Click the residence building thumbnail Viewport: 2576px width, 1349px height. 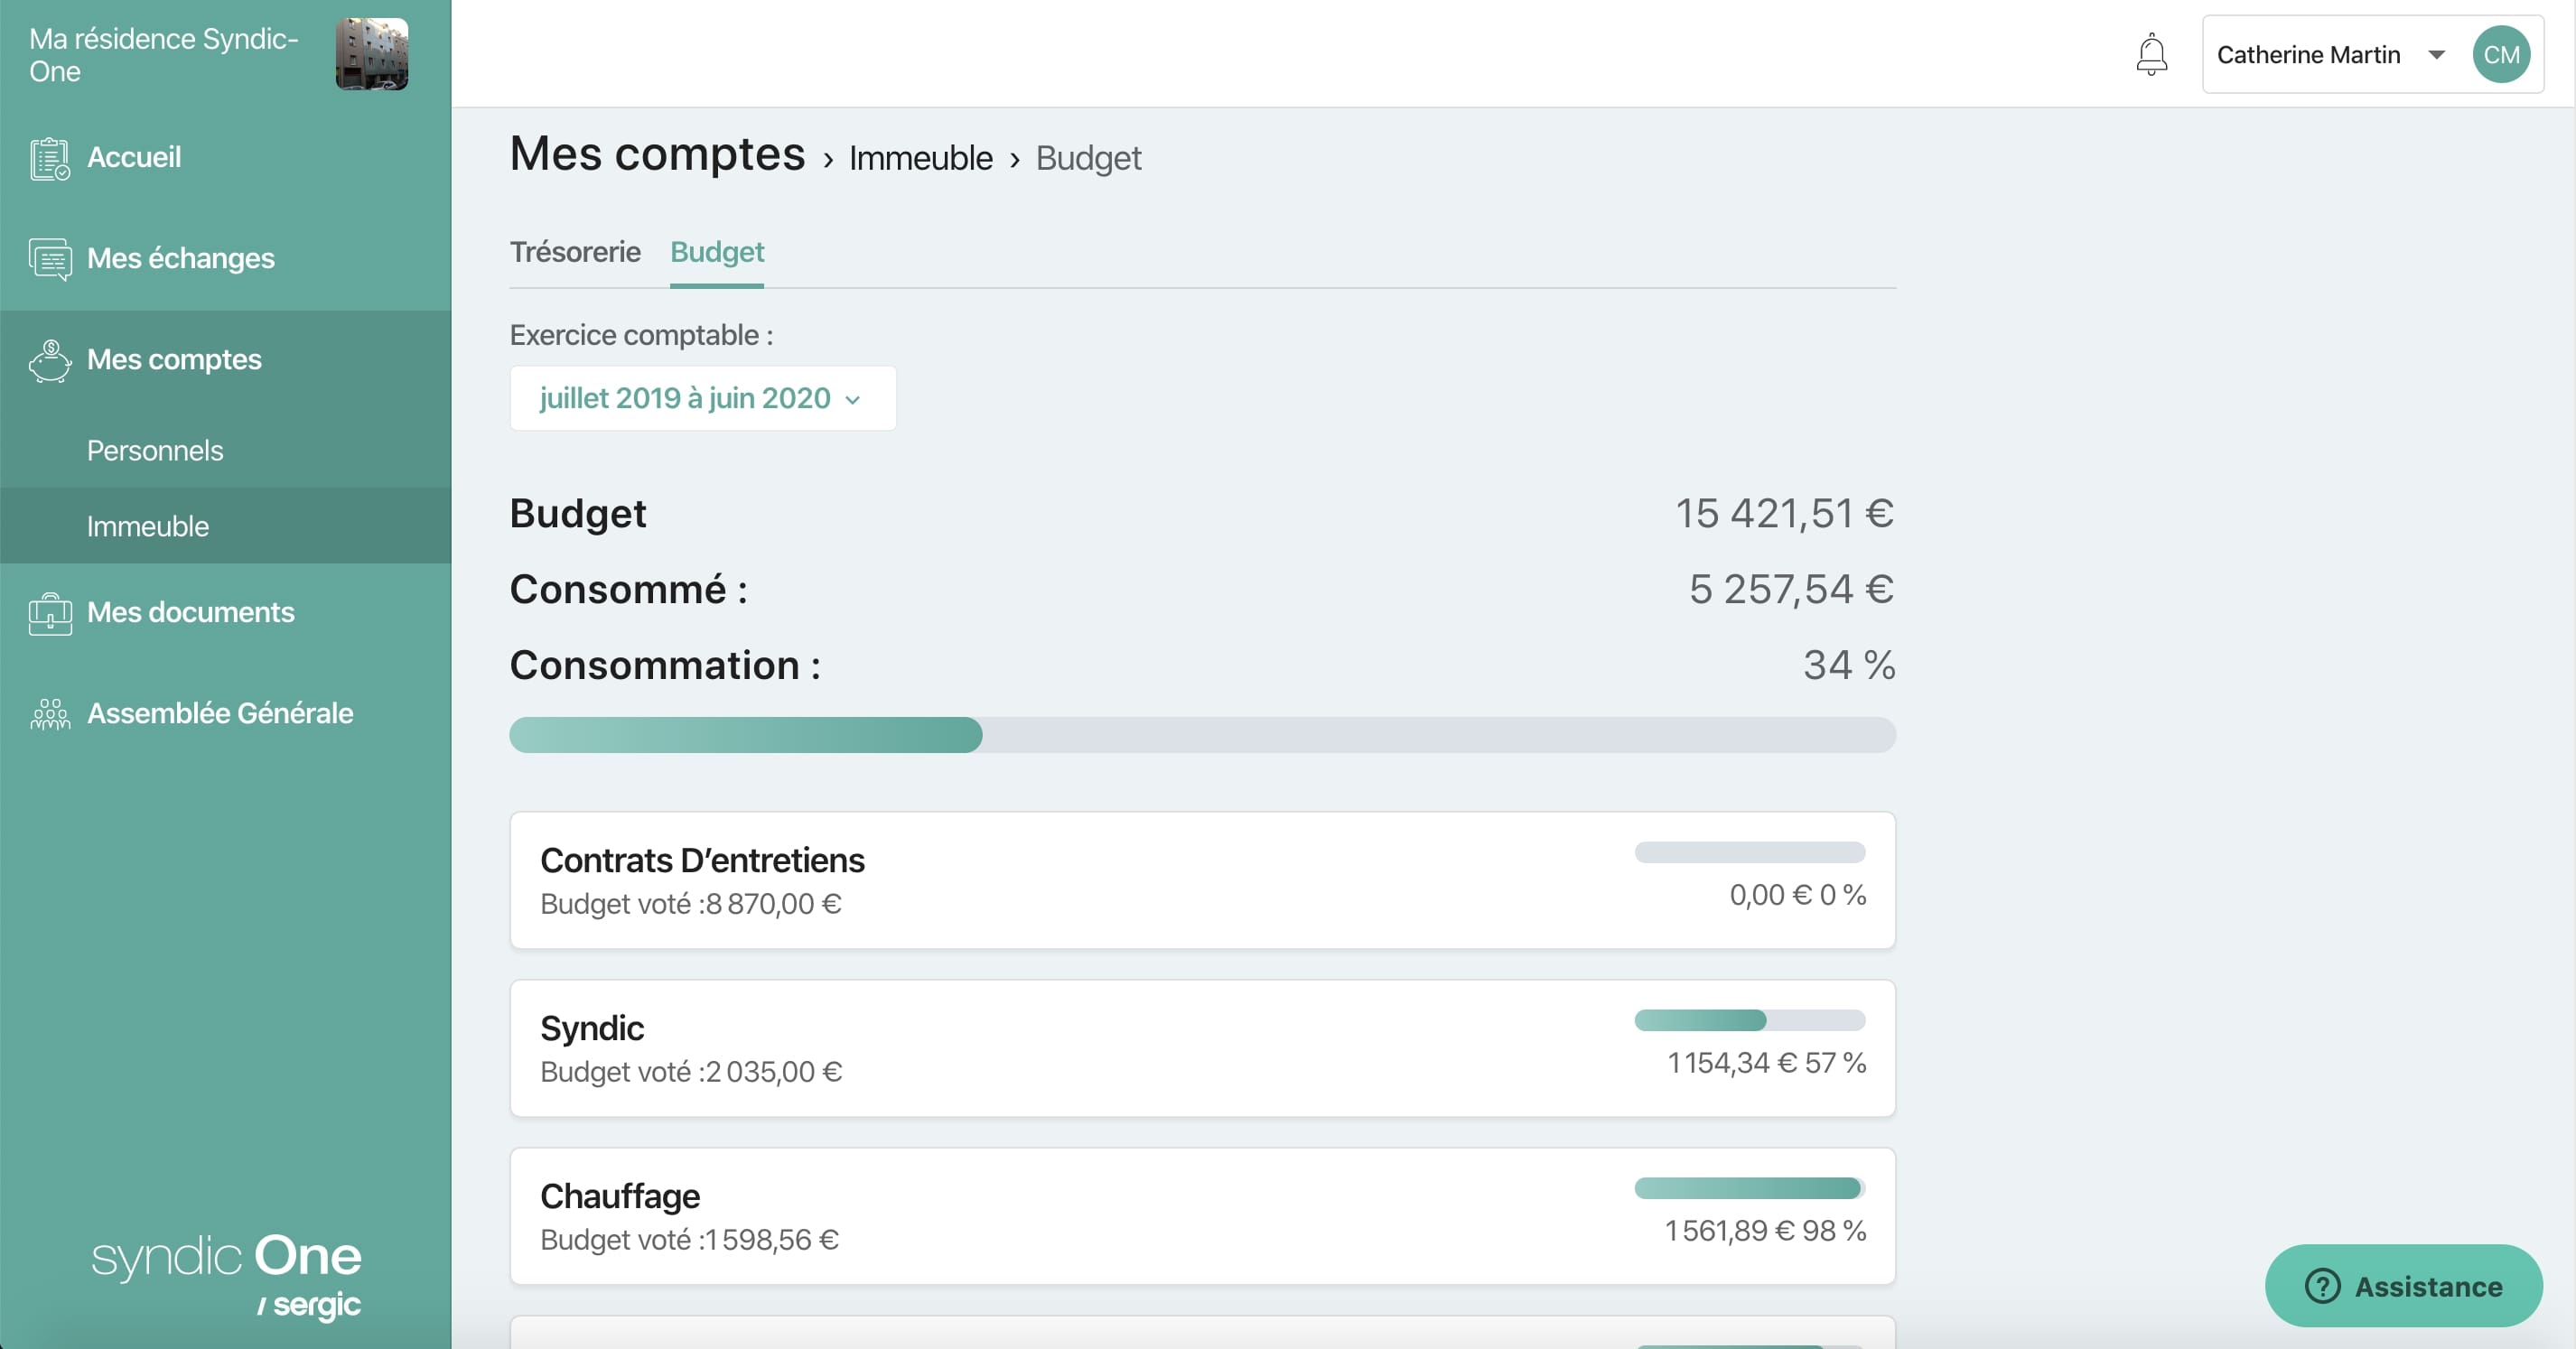tap(372, 54)
